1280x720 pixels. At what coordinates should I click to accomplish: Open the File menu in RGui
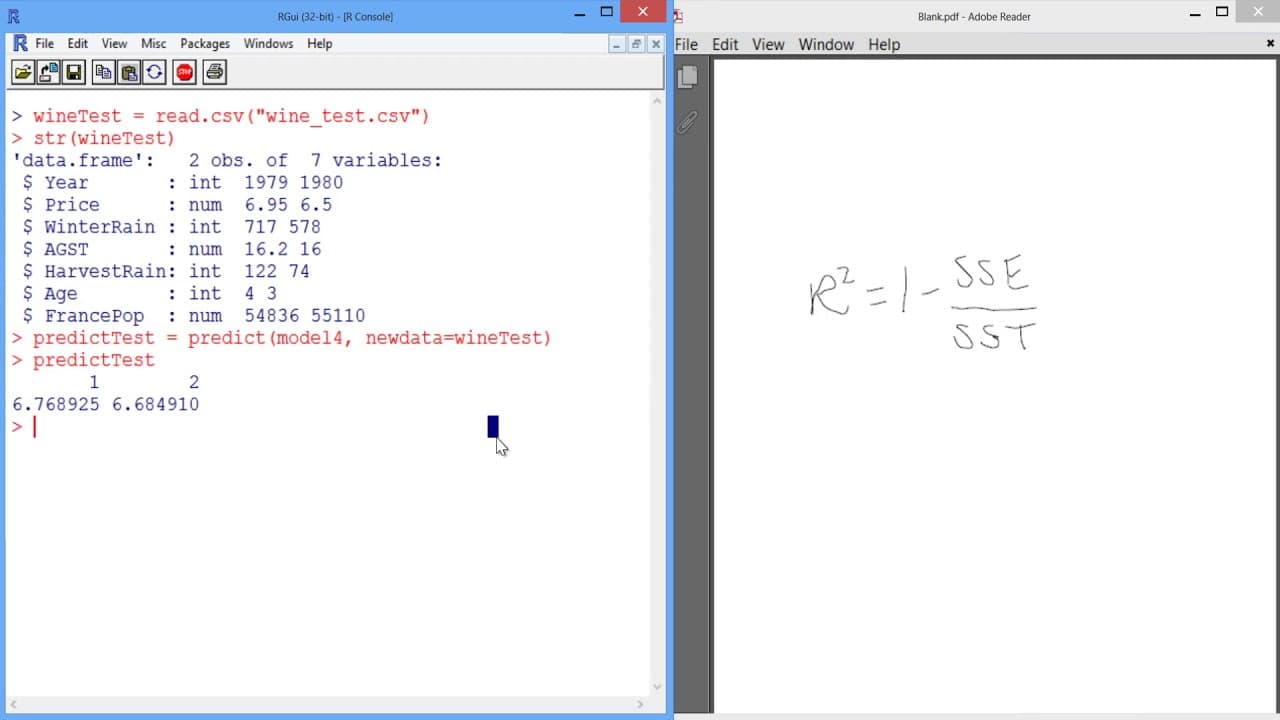point(45,44)
